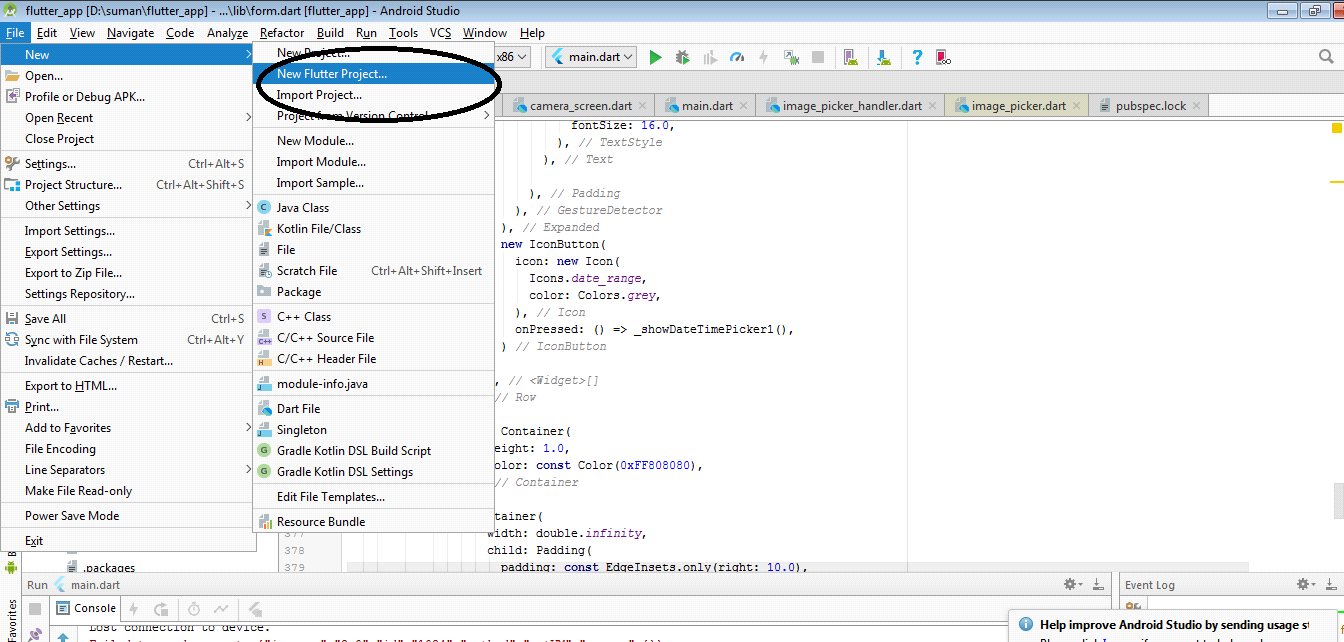The width and height of the screenshot is (1344, 642).
Task: Select New Flutter Project... menu entry
Action: coord(373,73)
